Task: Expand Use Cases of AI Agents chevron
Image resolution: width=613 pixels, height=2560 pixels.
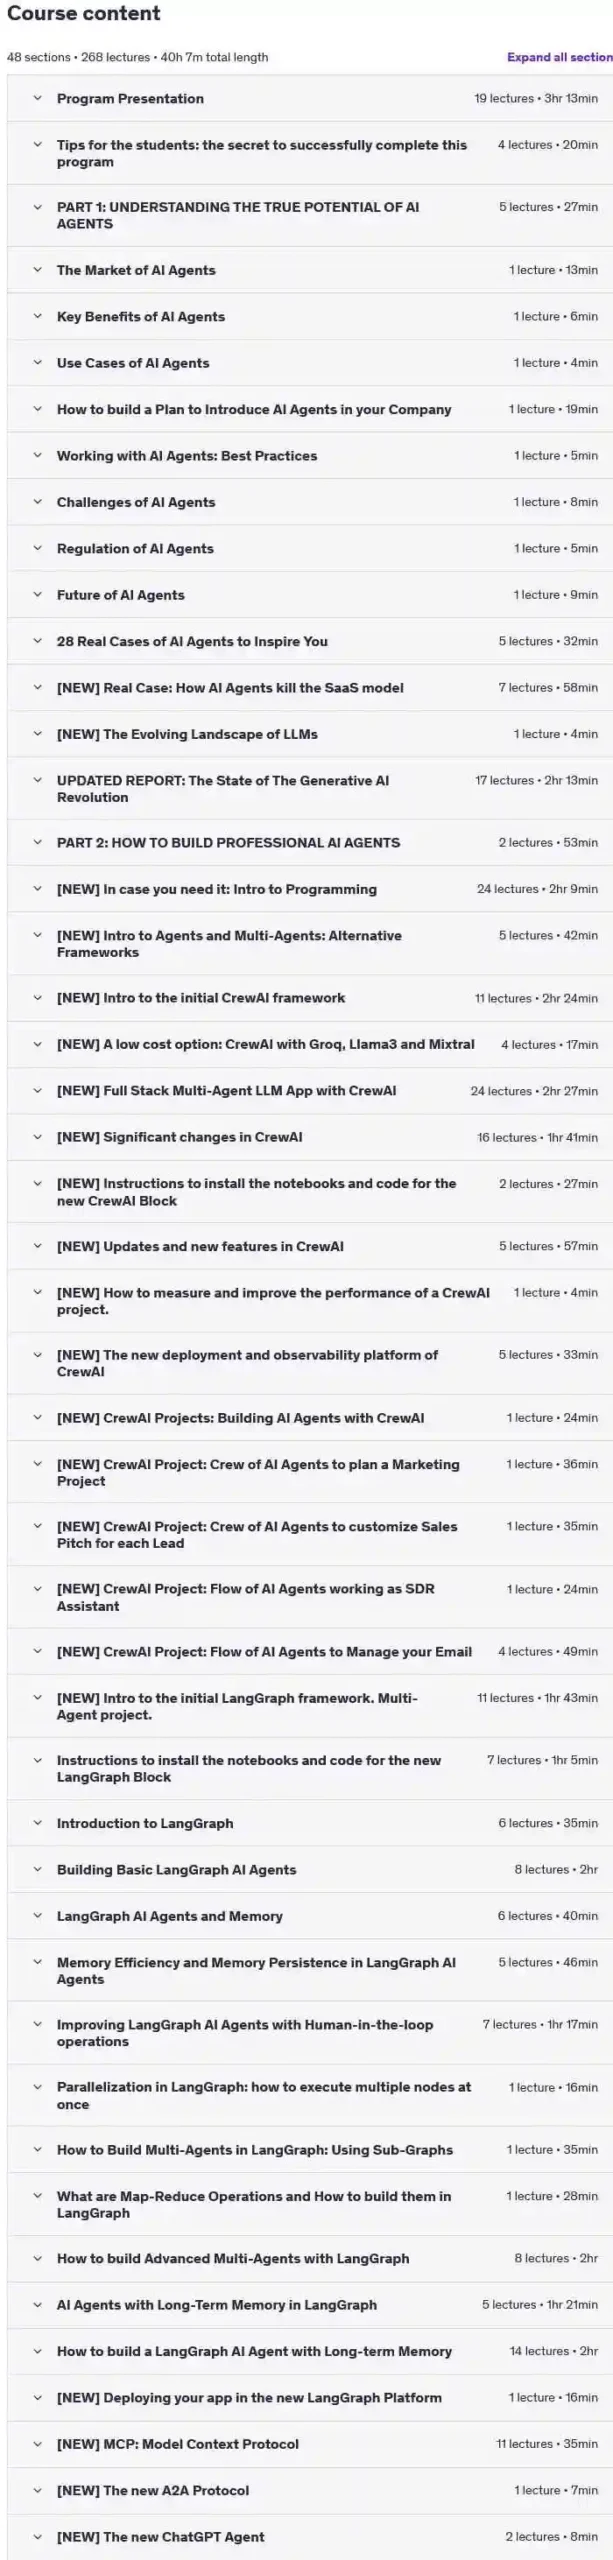Action: coord(37,363)
